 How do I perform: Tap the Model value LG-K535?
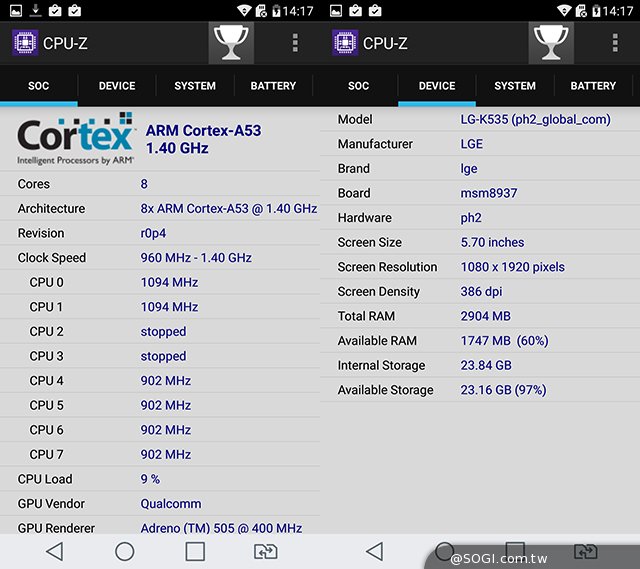pos(536,119)
